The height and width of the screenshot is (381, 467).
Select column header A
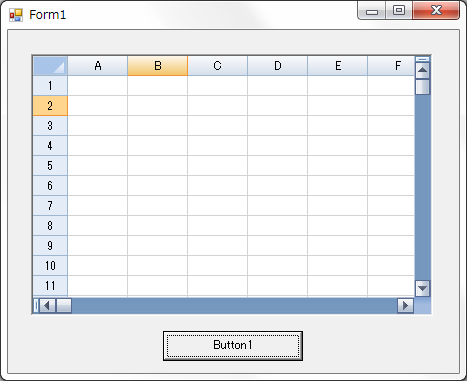coord(98,66)
